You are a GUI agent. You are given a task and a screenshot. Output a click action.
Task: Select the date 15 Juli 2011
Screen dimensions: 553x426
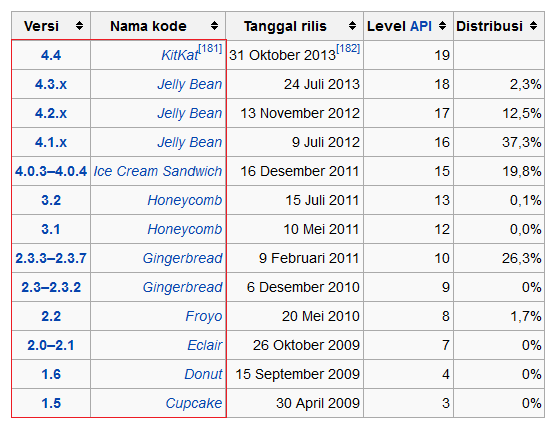pos(322,200)
